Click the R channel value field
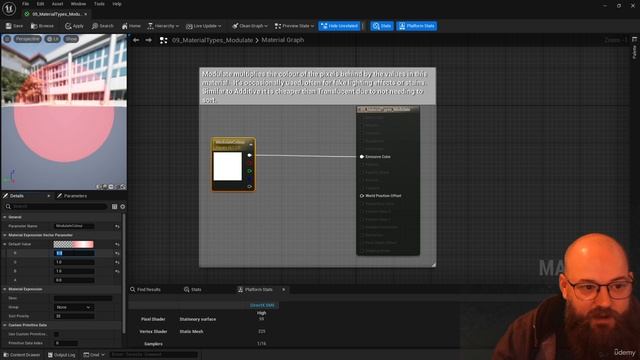640x360 pixels. click(x=74, y=253)
